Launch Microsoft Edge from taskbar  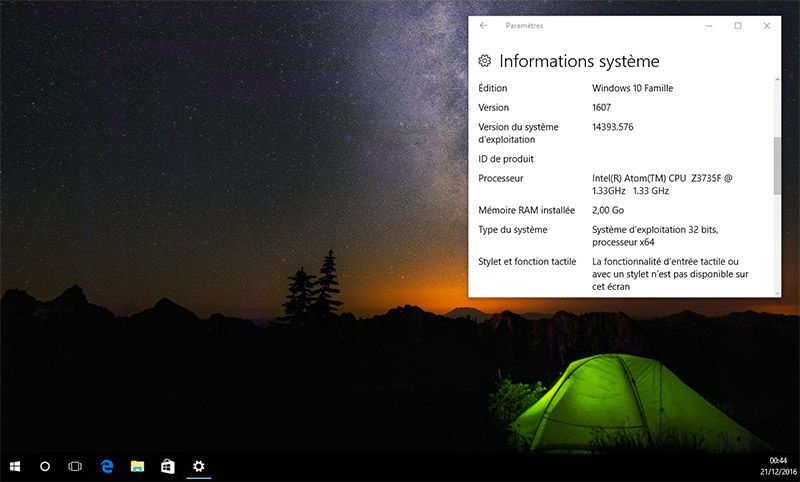107,466
